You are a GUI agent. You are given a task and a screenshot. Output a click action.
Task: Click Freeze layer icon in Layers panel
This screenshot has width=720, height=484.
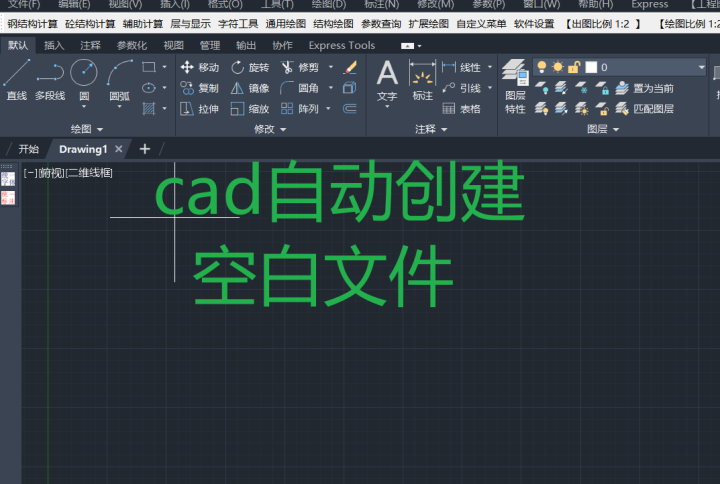581,88
